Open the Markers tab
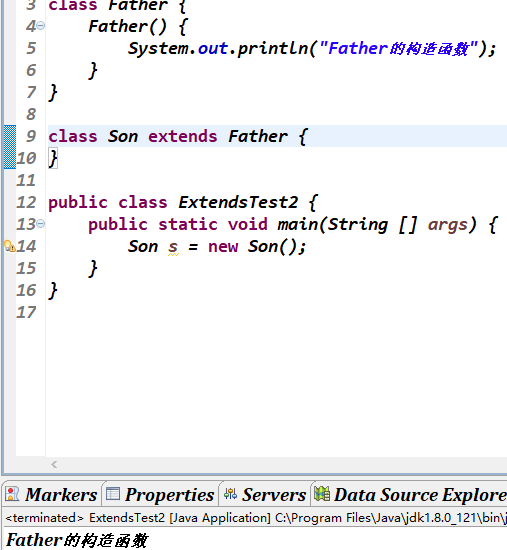 (x=51, y=495)
